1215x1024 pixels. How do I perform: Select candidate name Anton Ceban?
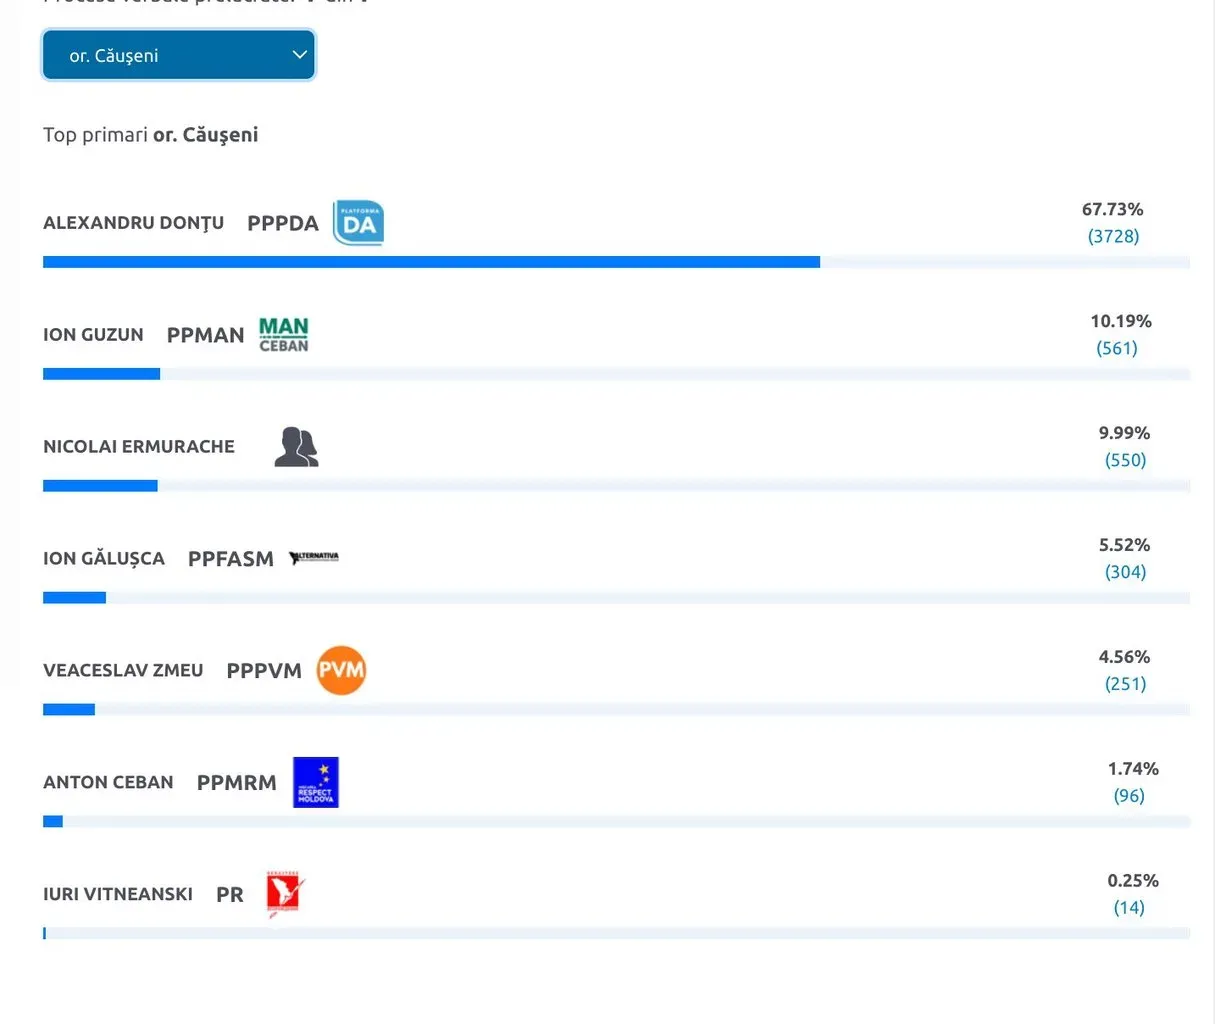[108, 783]
